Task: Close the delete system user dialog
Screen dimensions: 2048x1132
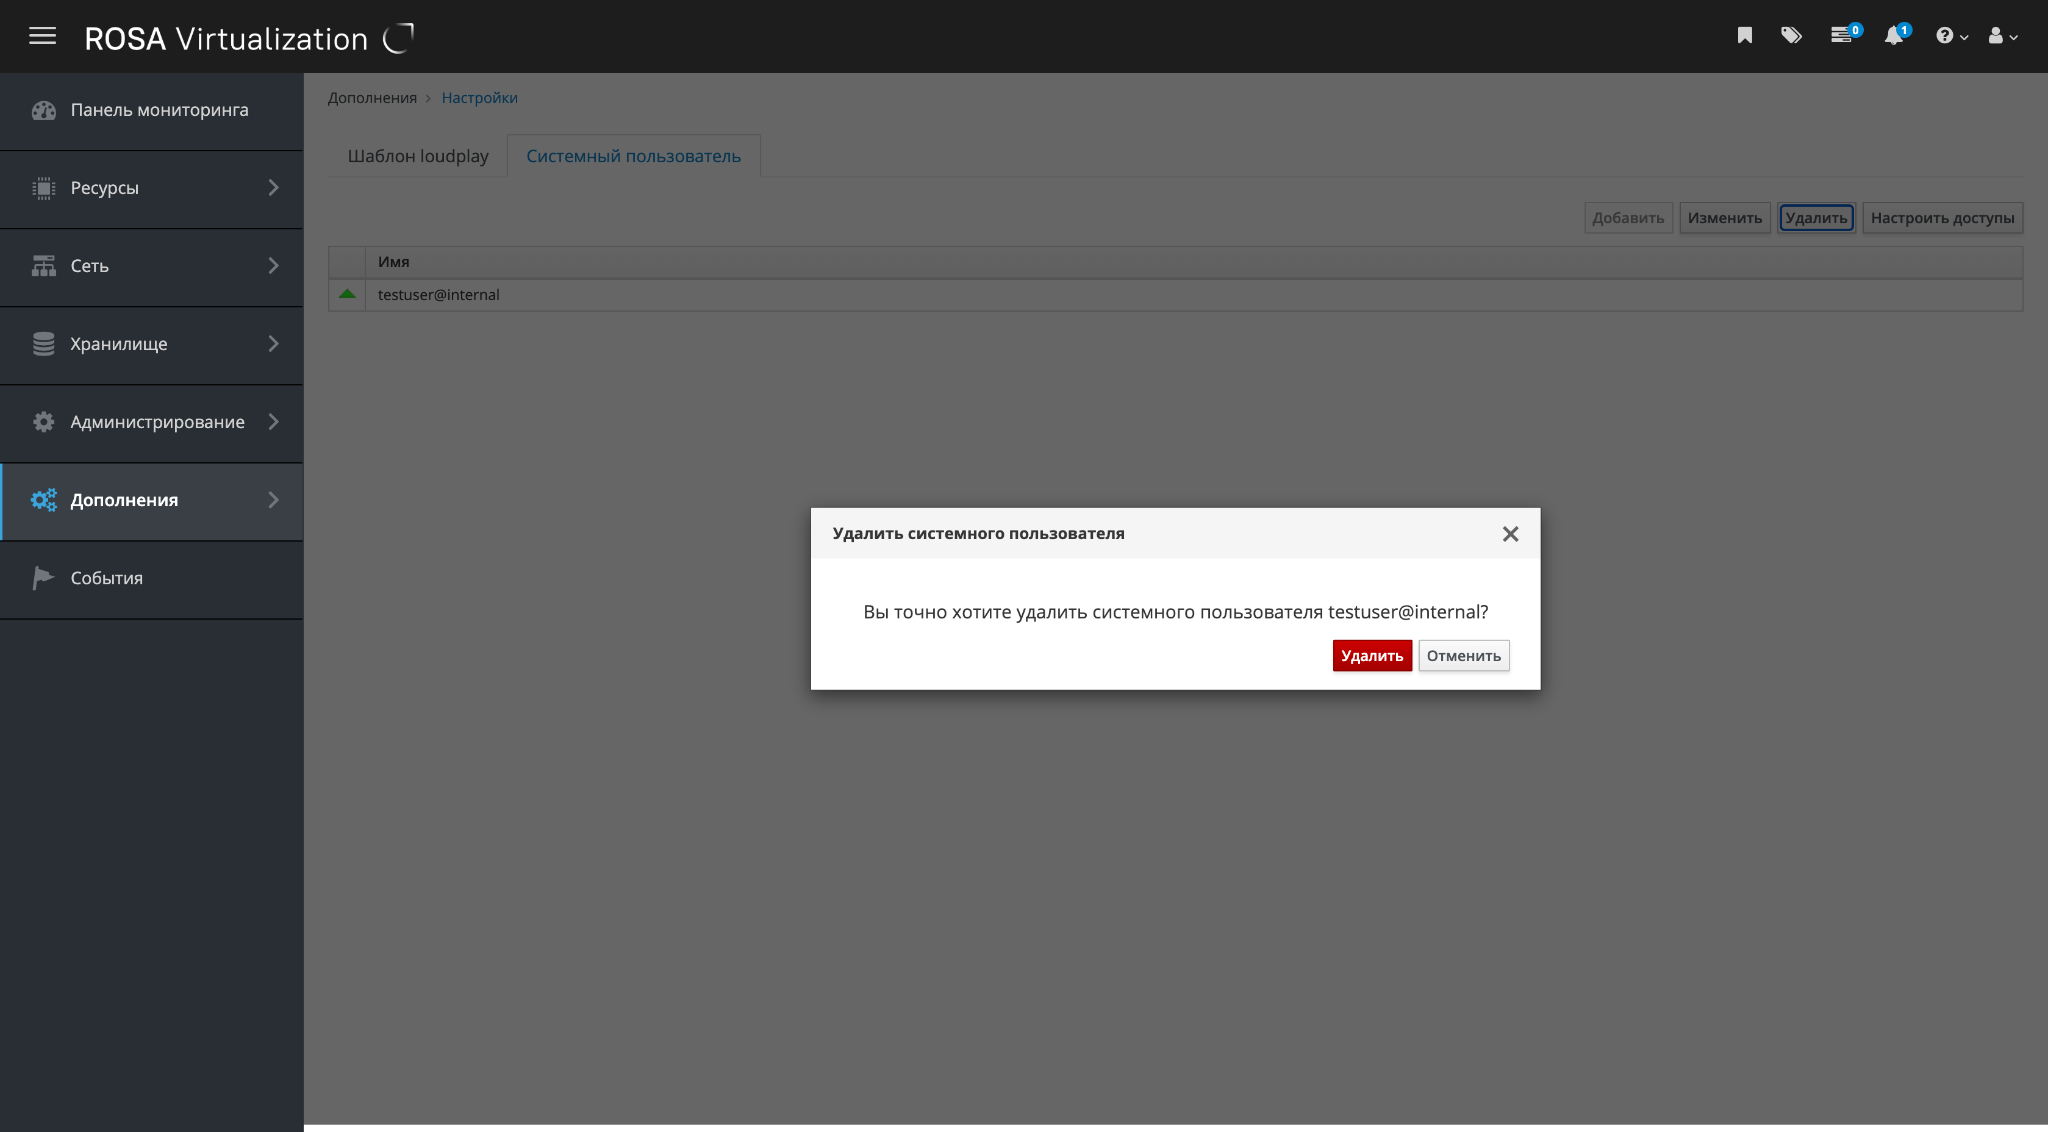Action: point(1510,534)
